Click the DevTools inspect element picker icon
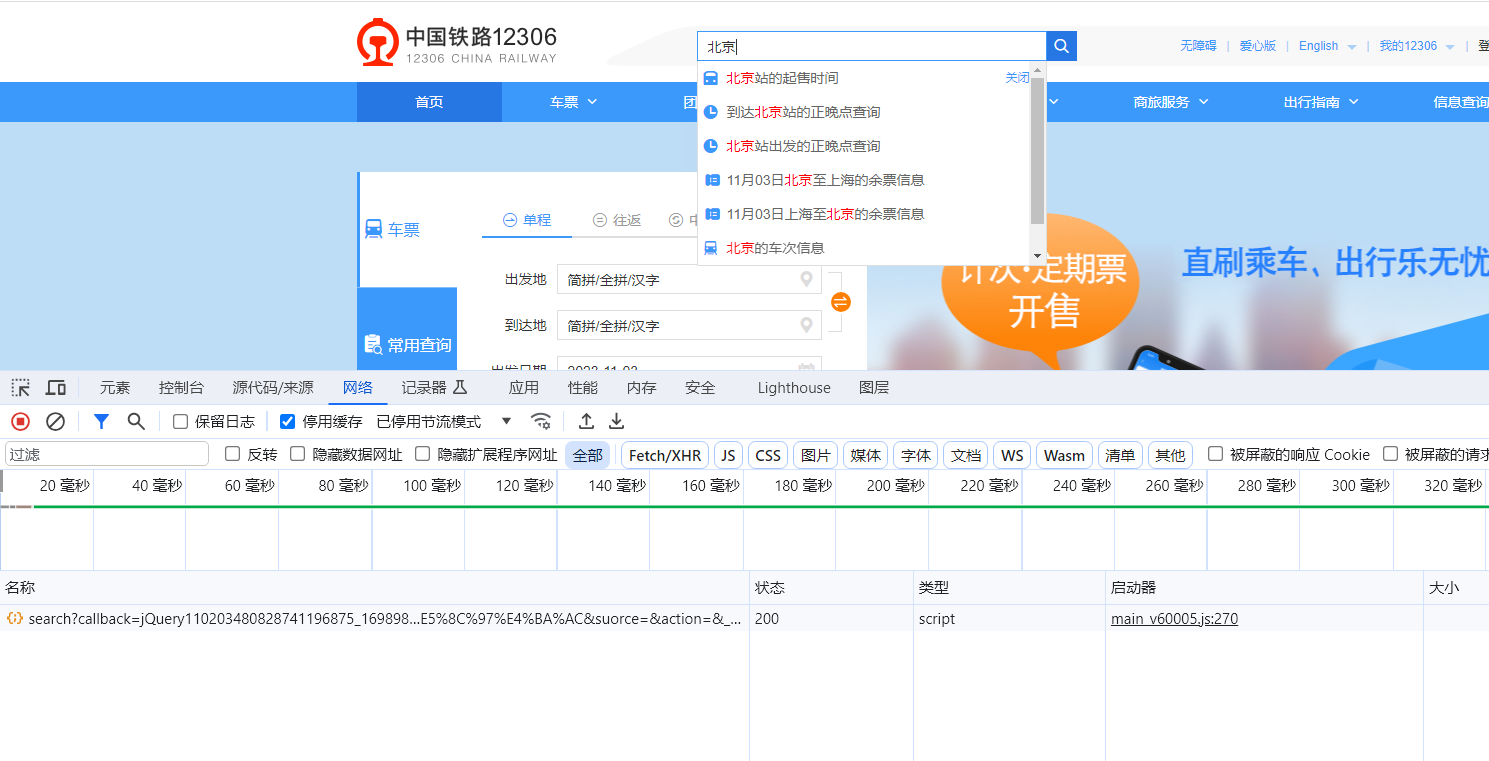Viewport: 1489px width, 761px height. [x=21, y=388]
